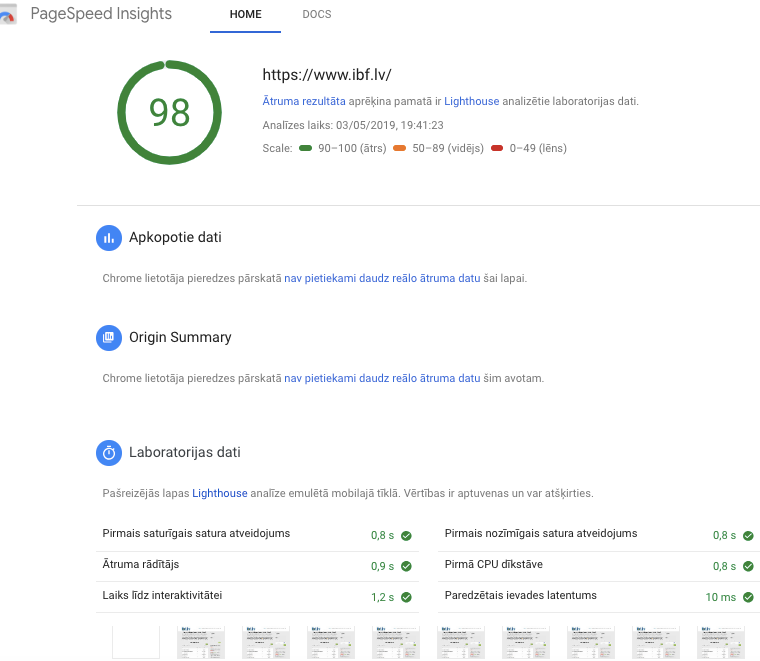Click the 0,9 s speed index value
Screen dimensions: 760x661
coord(382,566)
